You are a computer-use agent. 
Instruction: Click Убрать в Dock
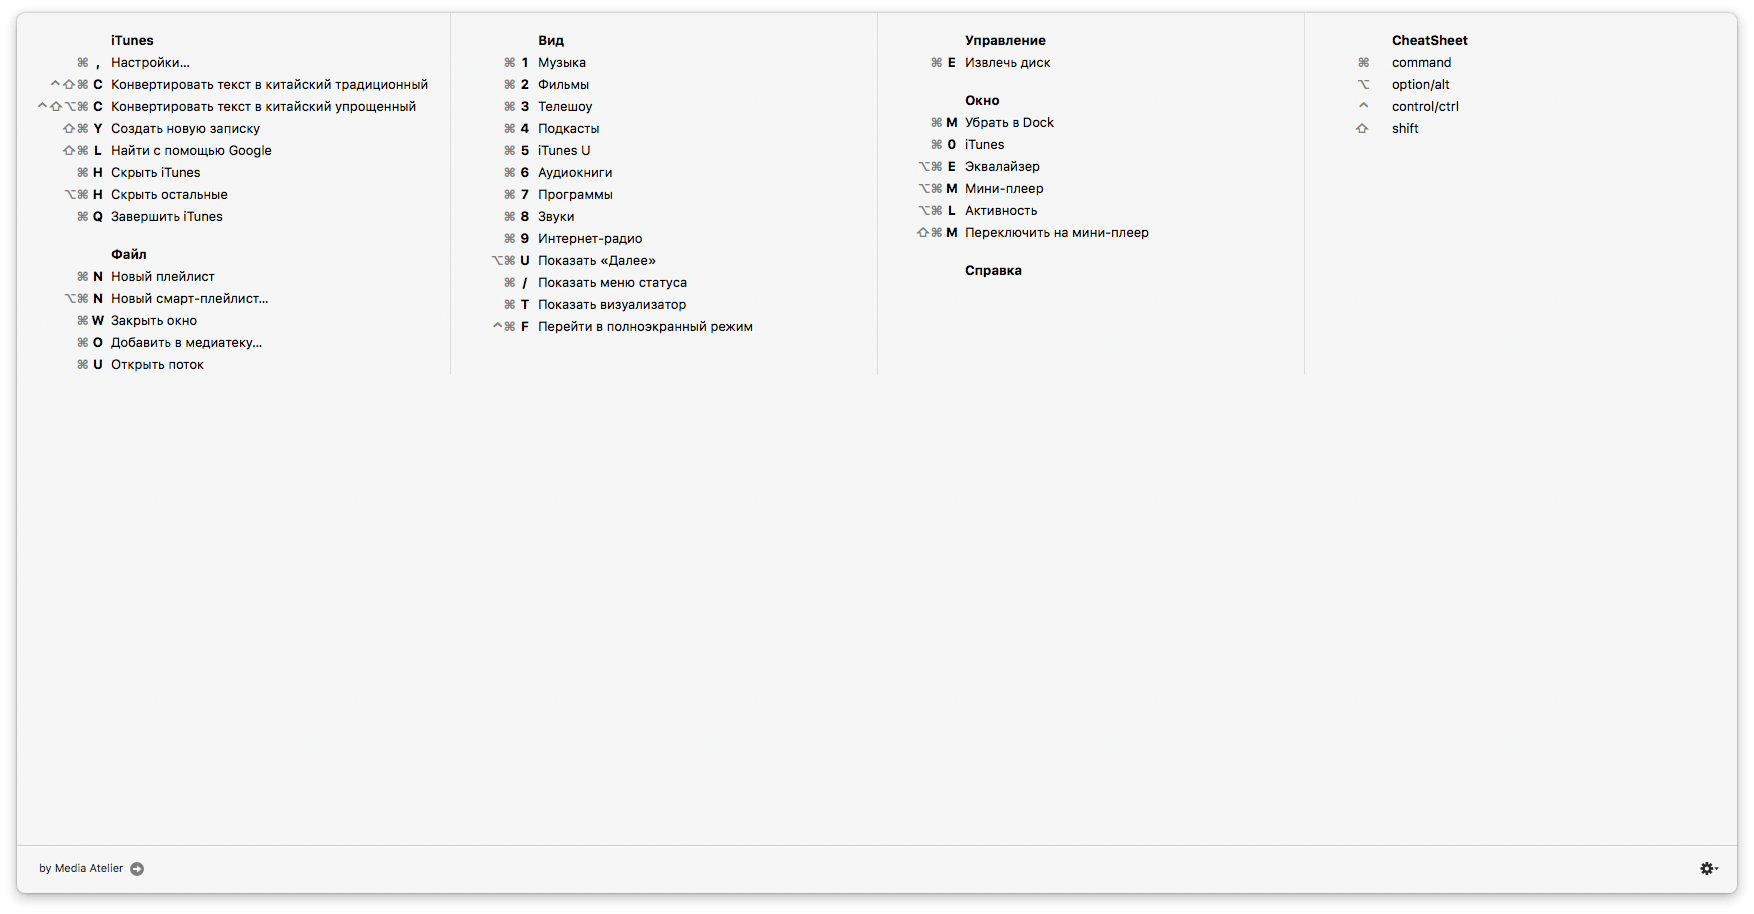point(1009,123)
